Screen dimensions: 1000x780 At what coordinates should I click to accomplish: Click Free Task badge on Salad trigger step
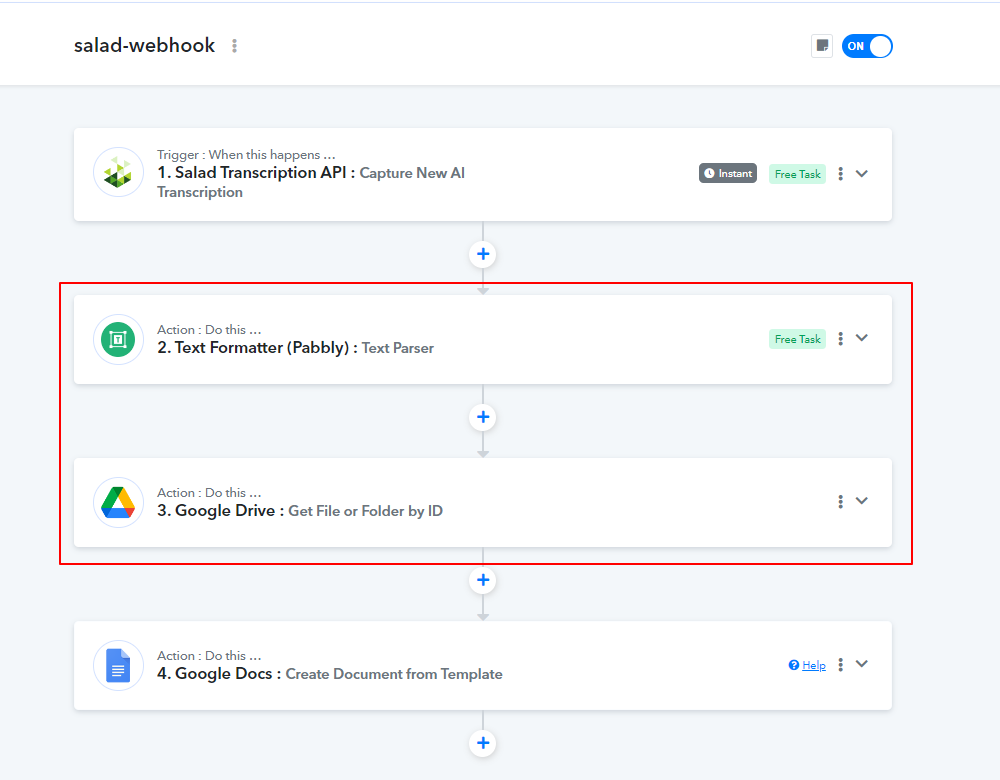point(797,174)
